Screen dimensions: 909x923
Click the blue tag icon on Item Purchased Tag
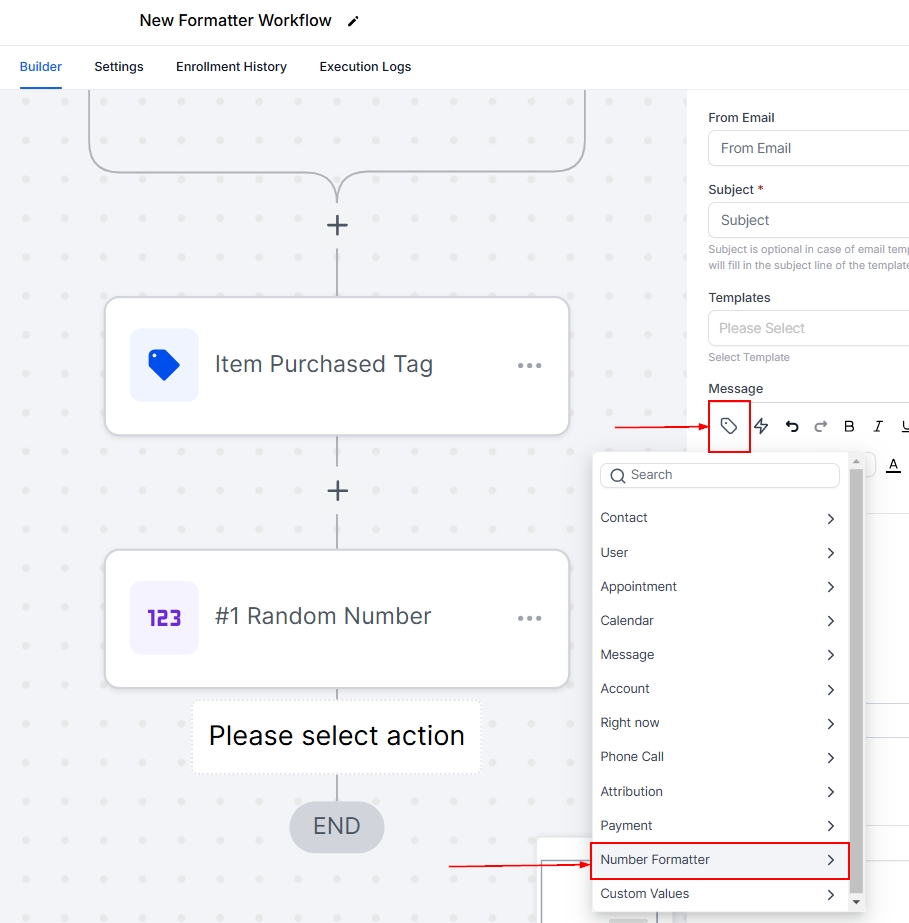[x=164, y=365]
